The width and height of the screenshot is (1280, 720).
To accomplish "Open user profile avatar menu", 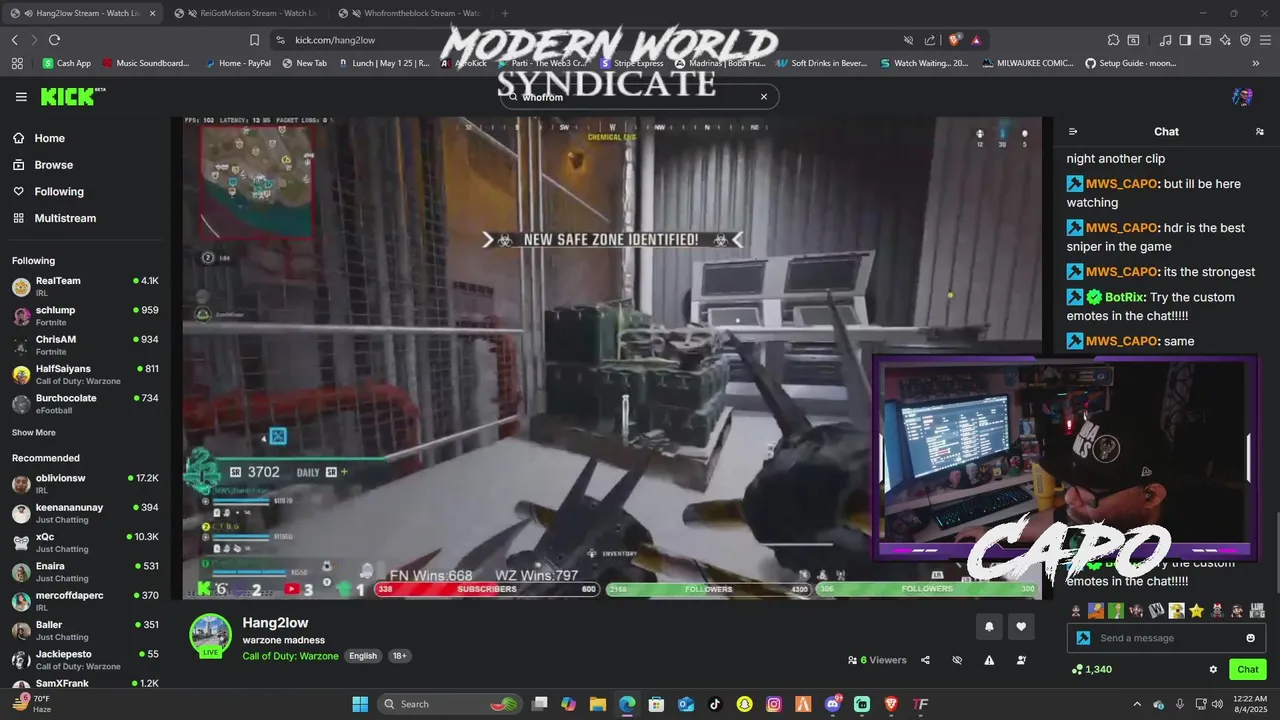I will [1242, 97].
